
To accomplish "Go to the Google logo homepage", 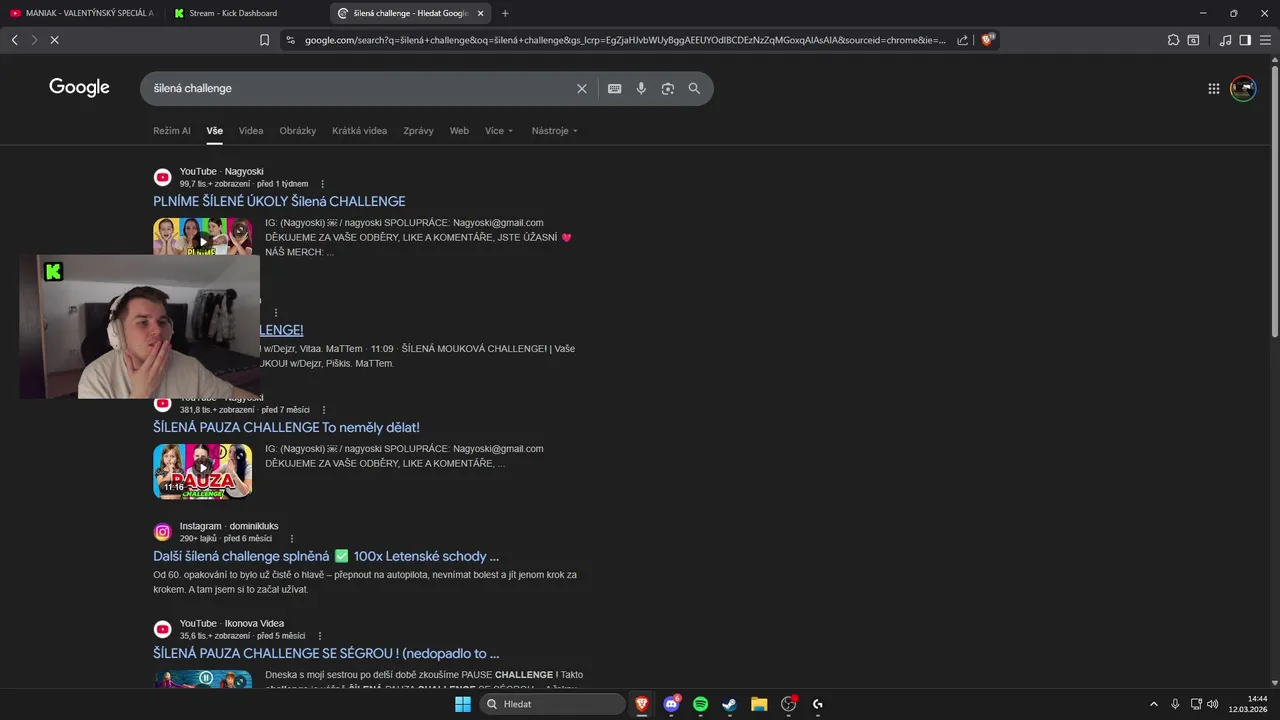I will (x=79, y=88).
